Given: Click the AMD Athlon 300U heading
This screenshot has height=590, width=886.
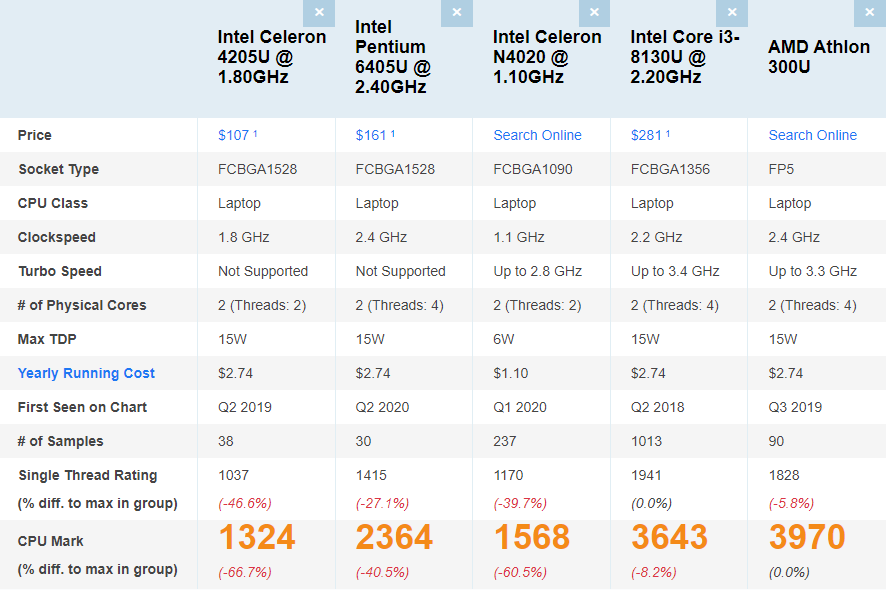Looking at the screenshot, I should click(x=818, y=57).
